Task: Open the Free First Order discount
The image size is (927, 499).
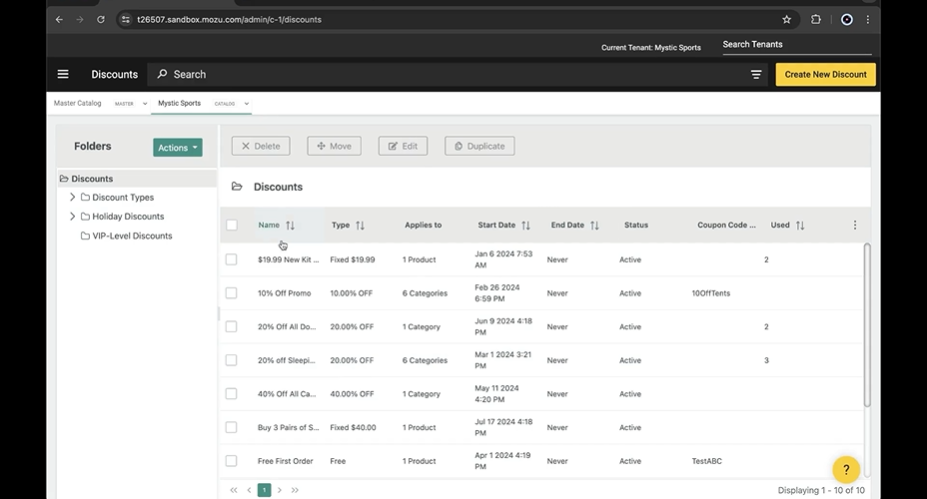Action: coord(286,461)
